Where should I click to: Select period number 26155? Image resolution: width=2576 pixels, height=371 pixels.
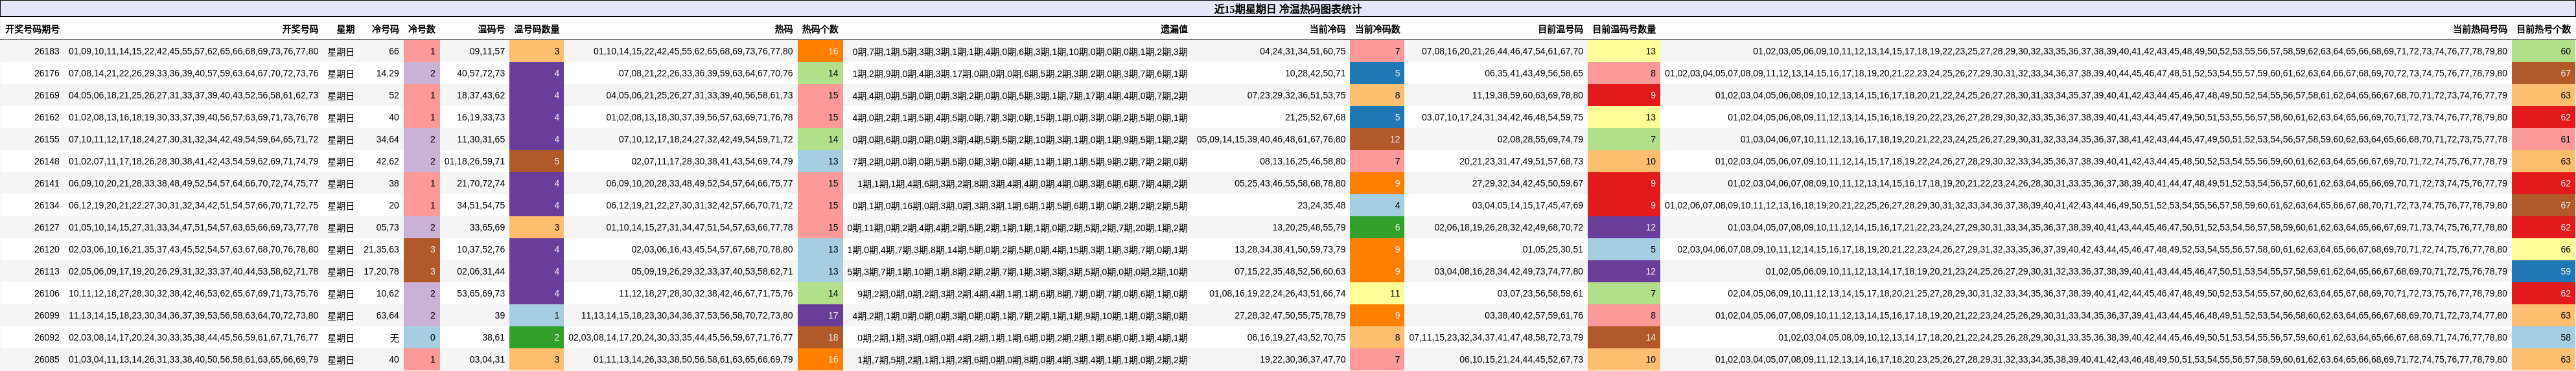tap(47, 139)
